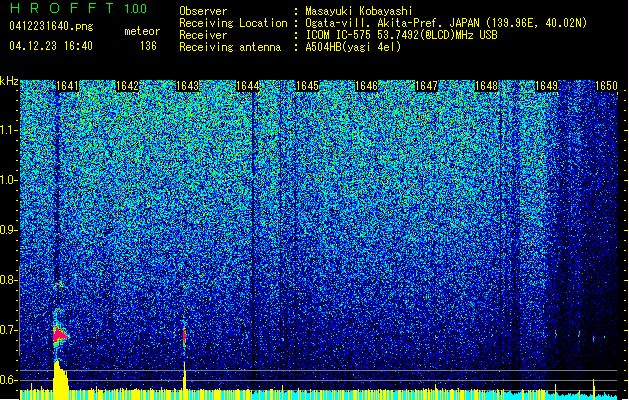
Task: Click the Ogata-vill. Akita-Pref. JAPAN location
Action: 446,23
